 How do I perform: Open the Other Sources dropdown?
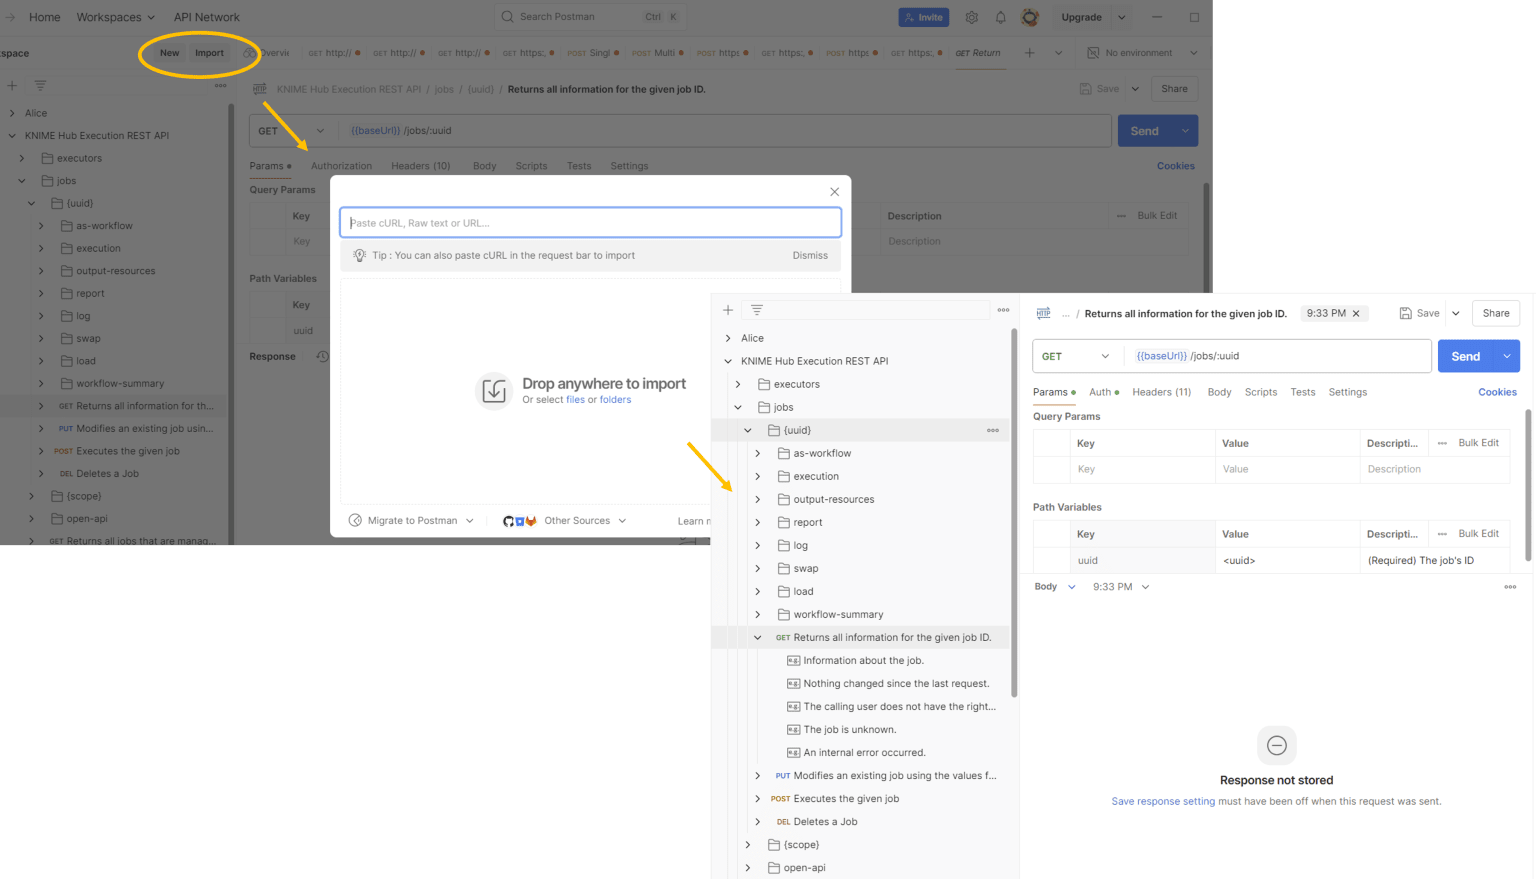click(584, 520)
